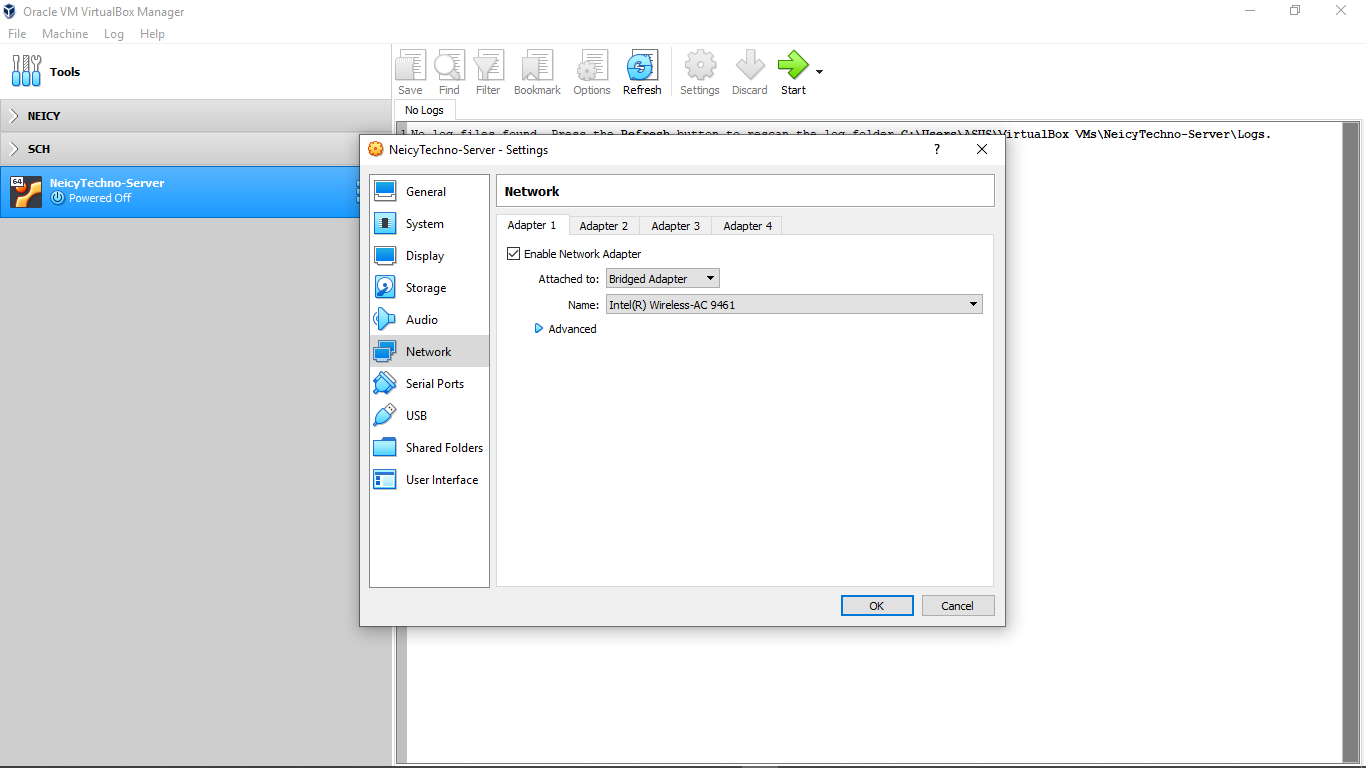The height and width of the screenshot is (768, 1366).
Task: Open the Help menu
Action: point(152,34)
